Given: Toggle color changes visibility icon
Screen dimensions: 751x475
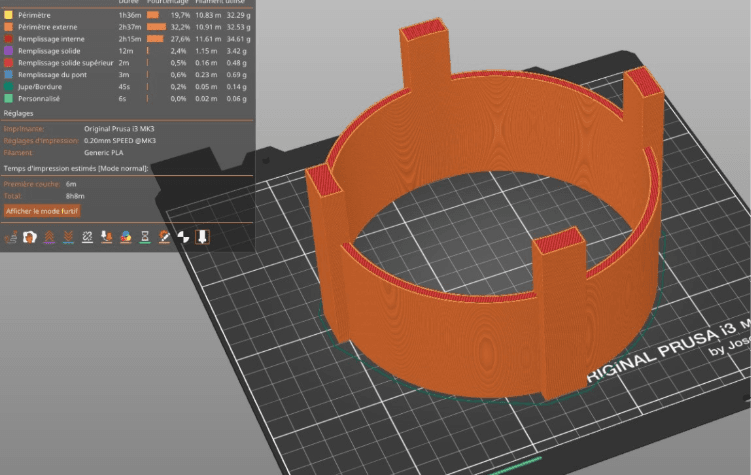Looking at the screenshot, I should (x=125, y=237).
